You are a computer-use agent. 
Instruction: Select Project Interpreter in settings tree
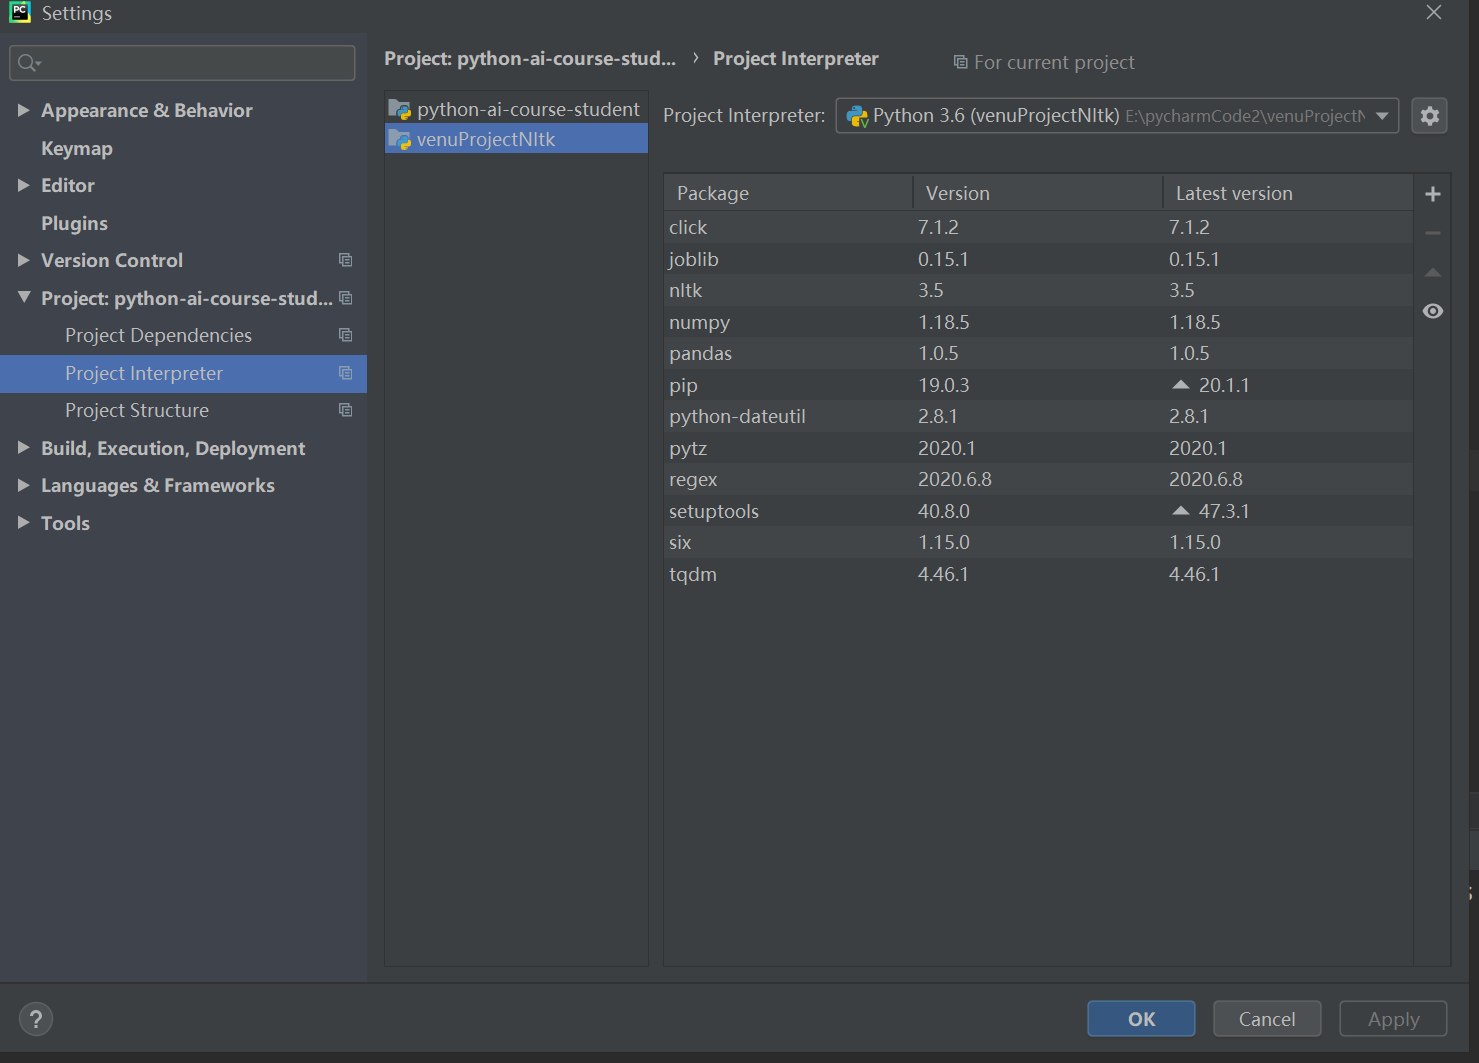(x=183, y=373)
